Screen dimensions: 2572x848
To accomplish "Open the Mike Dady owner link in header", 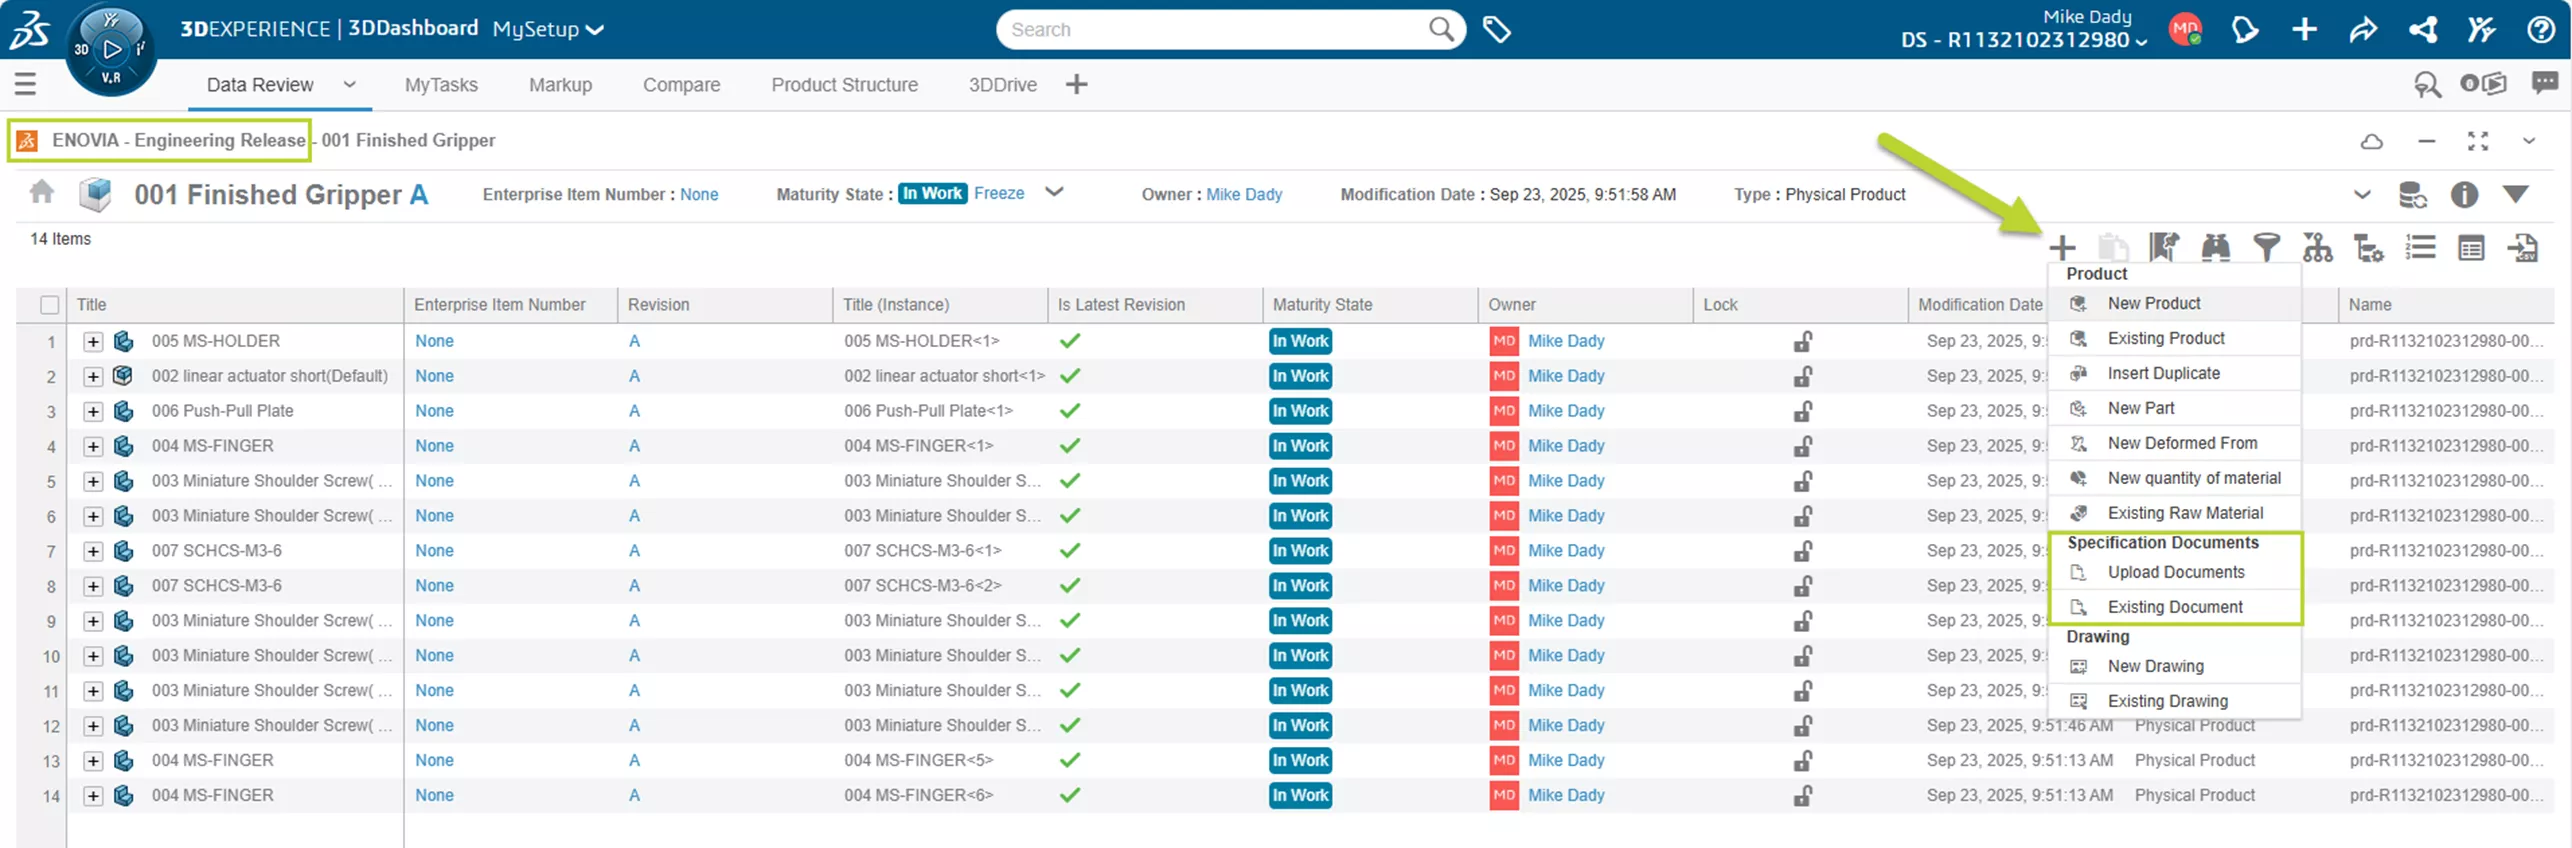I will coord(1244,195).
